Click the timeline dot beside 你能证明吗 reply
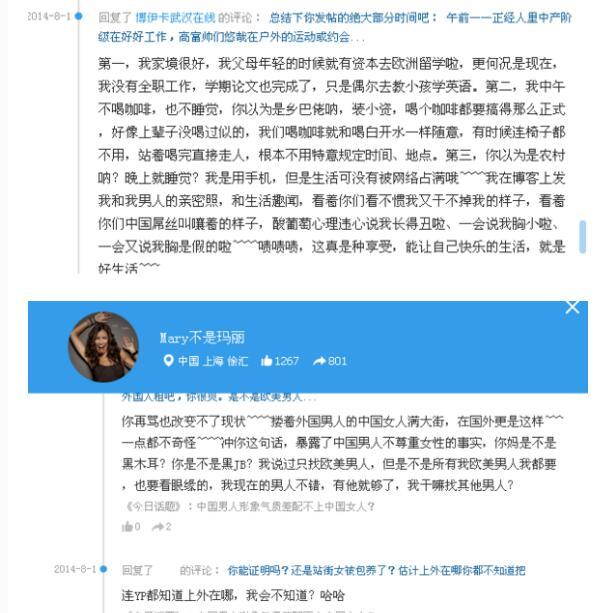Image resolution: width=607 pixels, height=613 pixels. (x=104, y=569)
